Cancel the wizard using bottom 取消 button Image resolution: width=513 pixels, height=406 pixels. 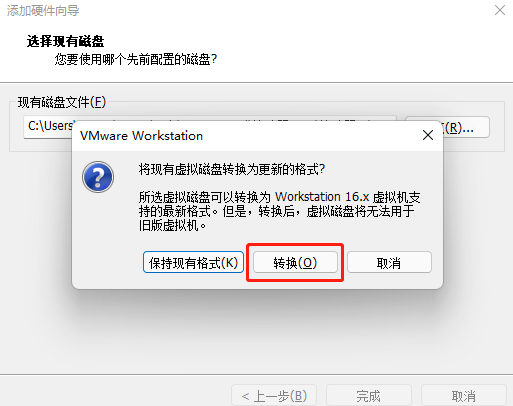[x=464, y=396]
